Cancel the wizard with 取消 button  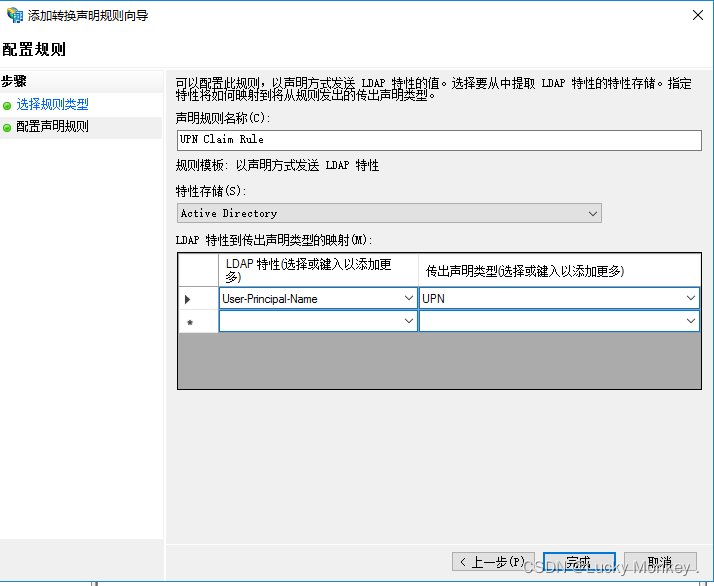coord(660,561)
